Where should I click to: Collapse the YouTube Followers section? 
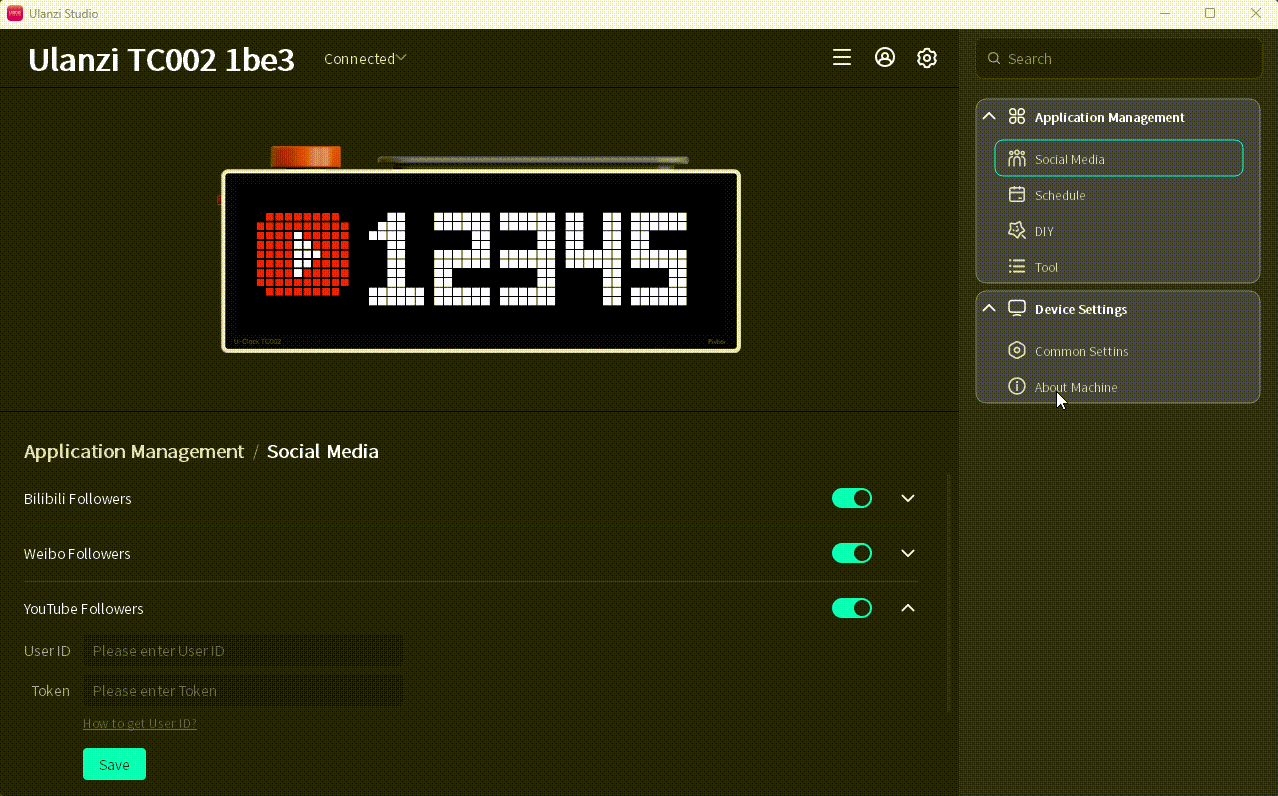coord(908,608)
